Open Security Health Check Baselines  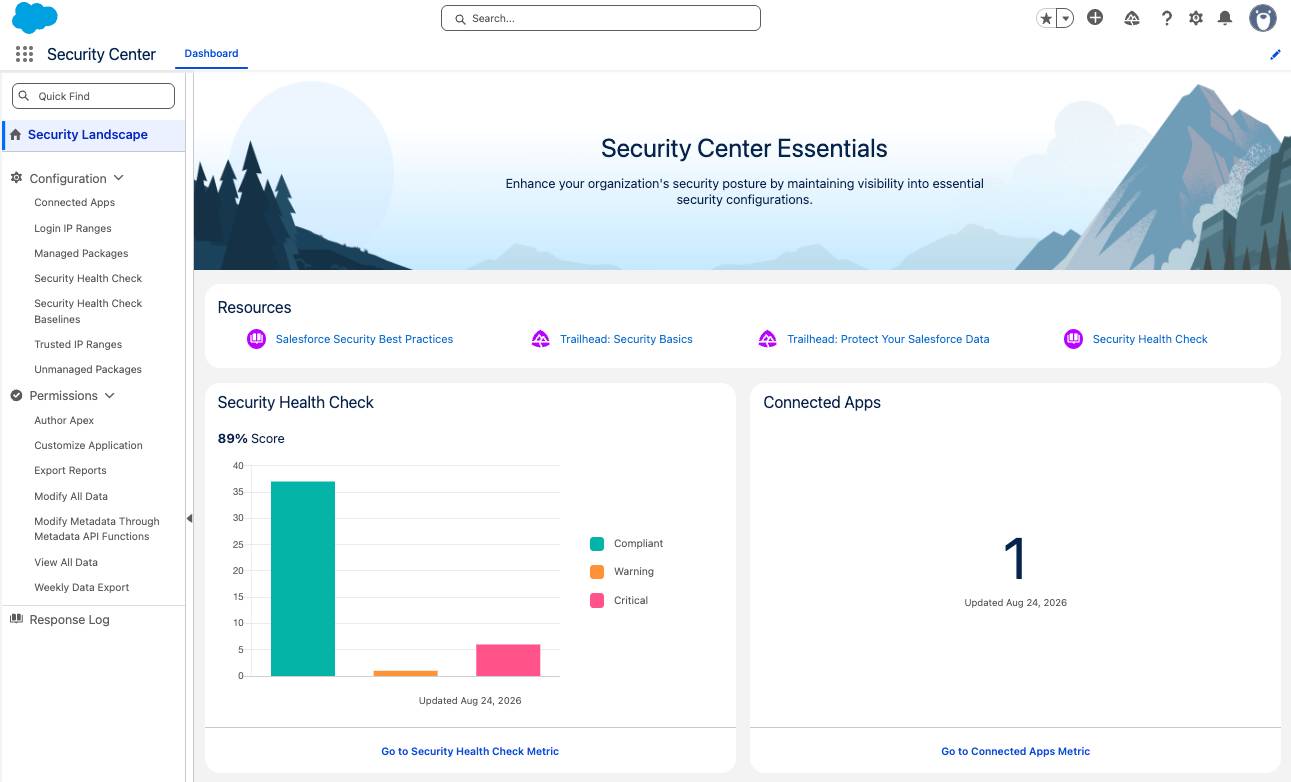[x=88, y=311]
